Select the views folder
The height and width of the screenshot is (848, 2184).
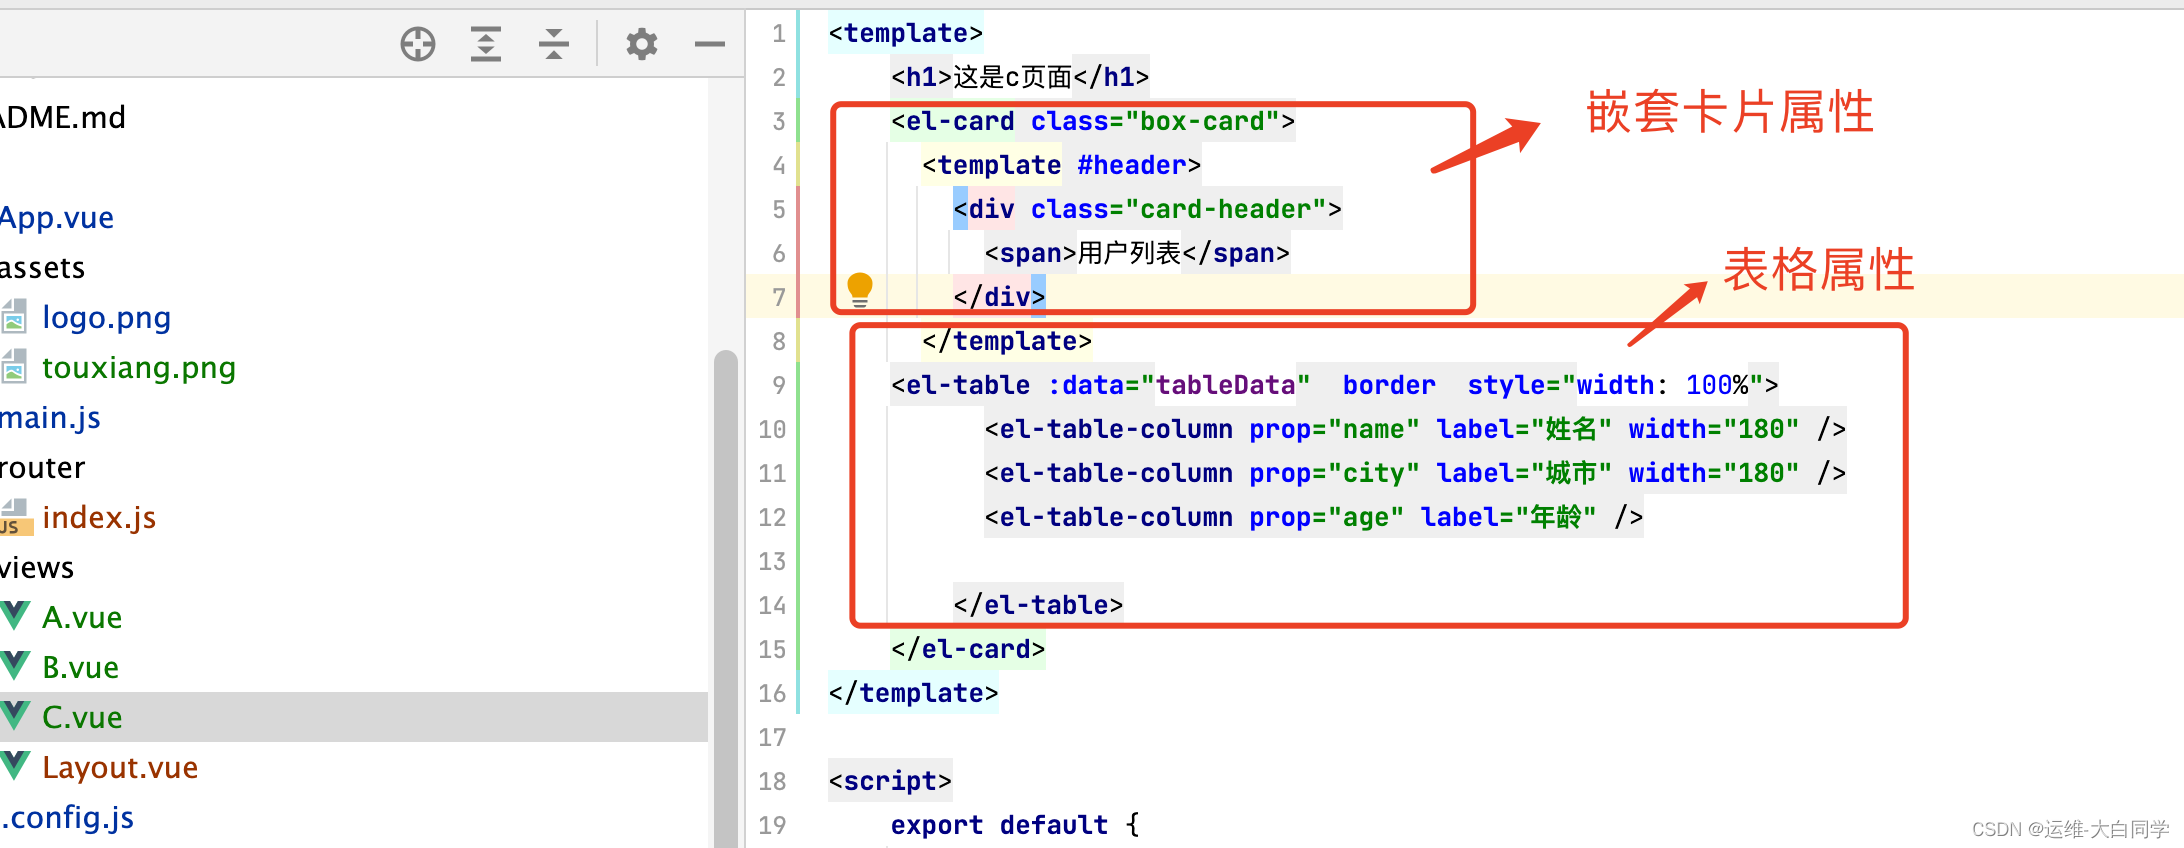pyautogui.click(x=37, y=567)
